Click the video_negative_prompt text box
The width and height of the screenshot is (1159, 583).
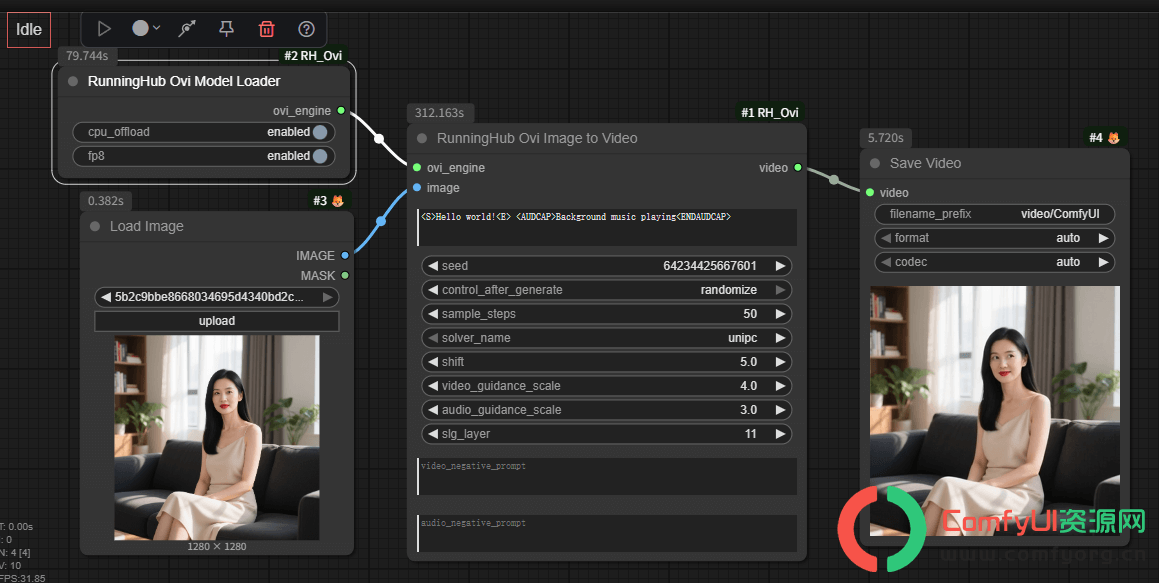pos(607,477)
